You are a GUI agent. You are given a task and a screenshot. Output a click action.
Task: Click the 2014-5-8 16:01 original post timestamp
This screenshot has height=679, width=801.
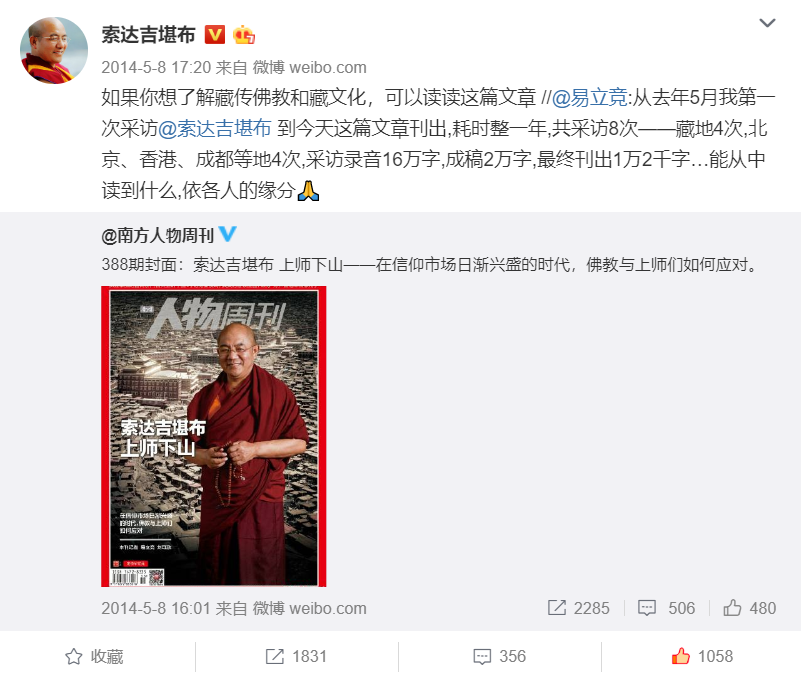pos(156,608)
